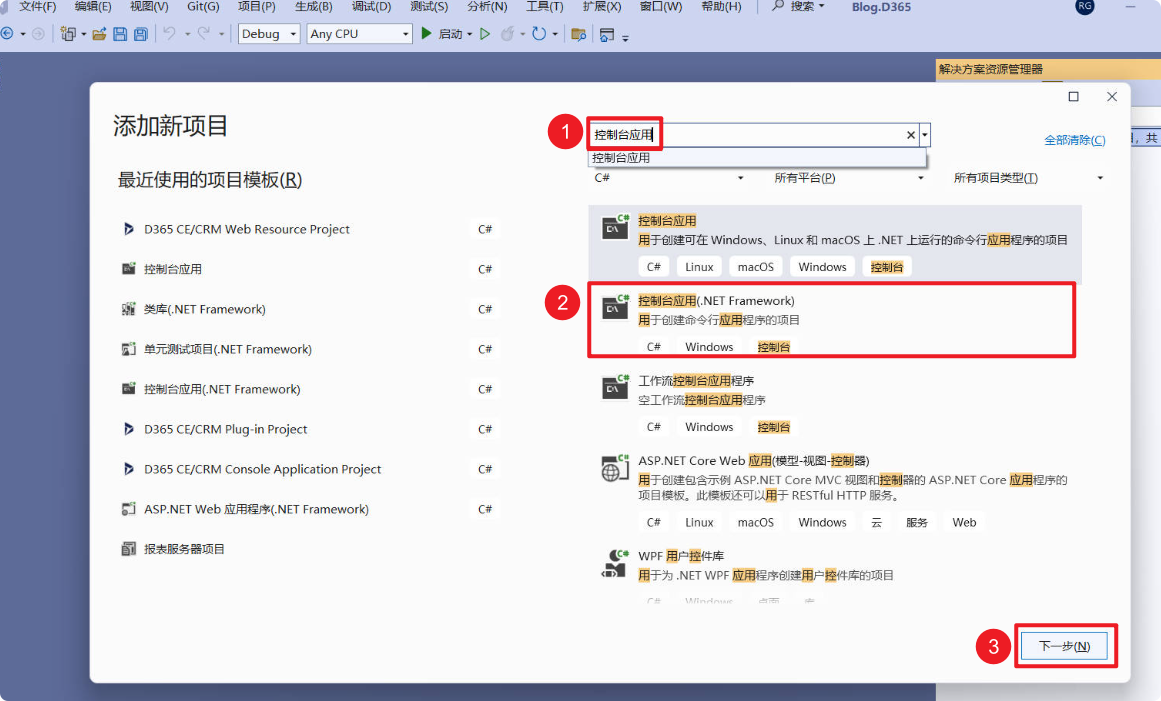Viewport: 1161px width, 701px height.
Task: Select the 控制台应用 .NET template result
Action: [834, 244]
